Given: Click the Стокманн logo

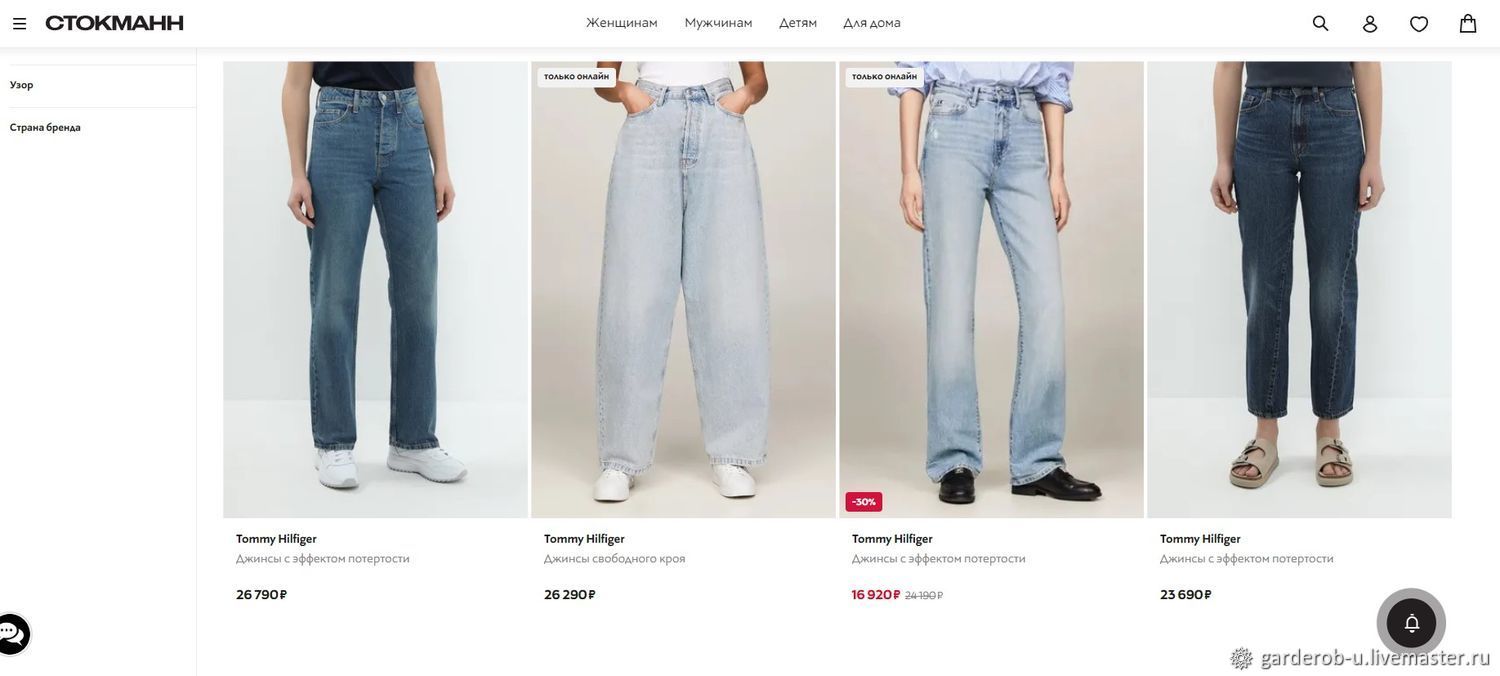Looking at the screenshot, I should pos(115,23).
